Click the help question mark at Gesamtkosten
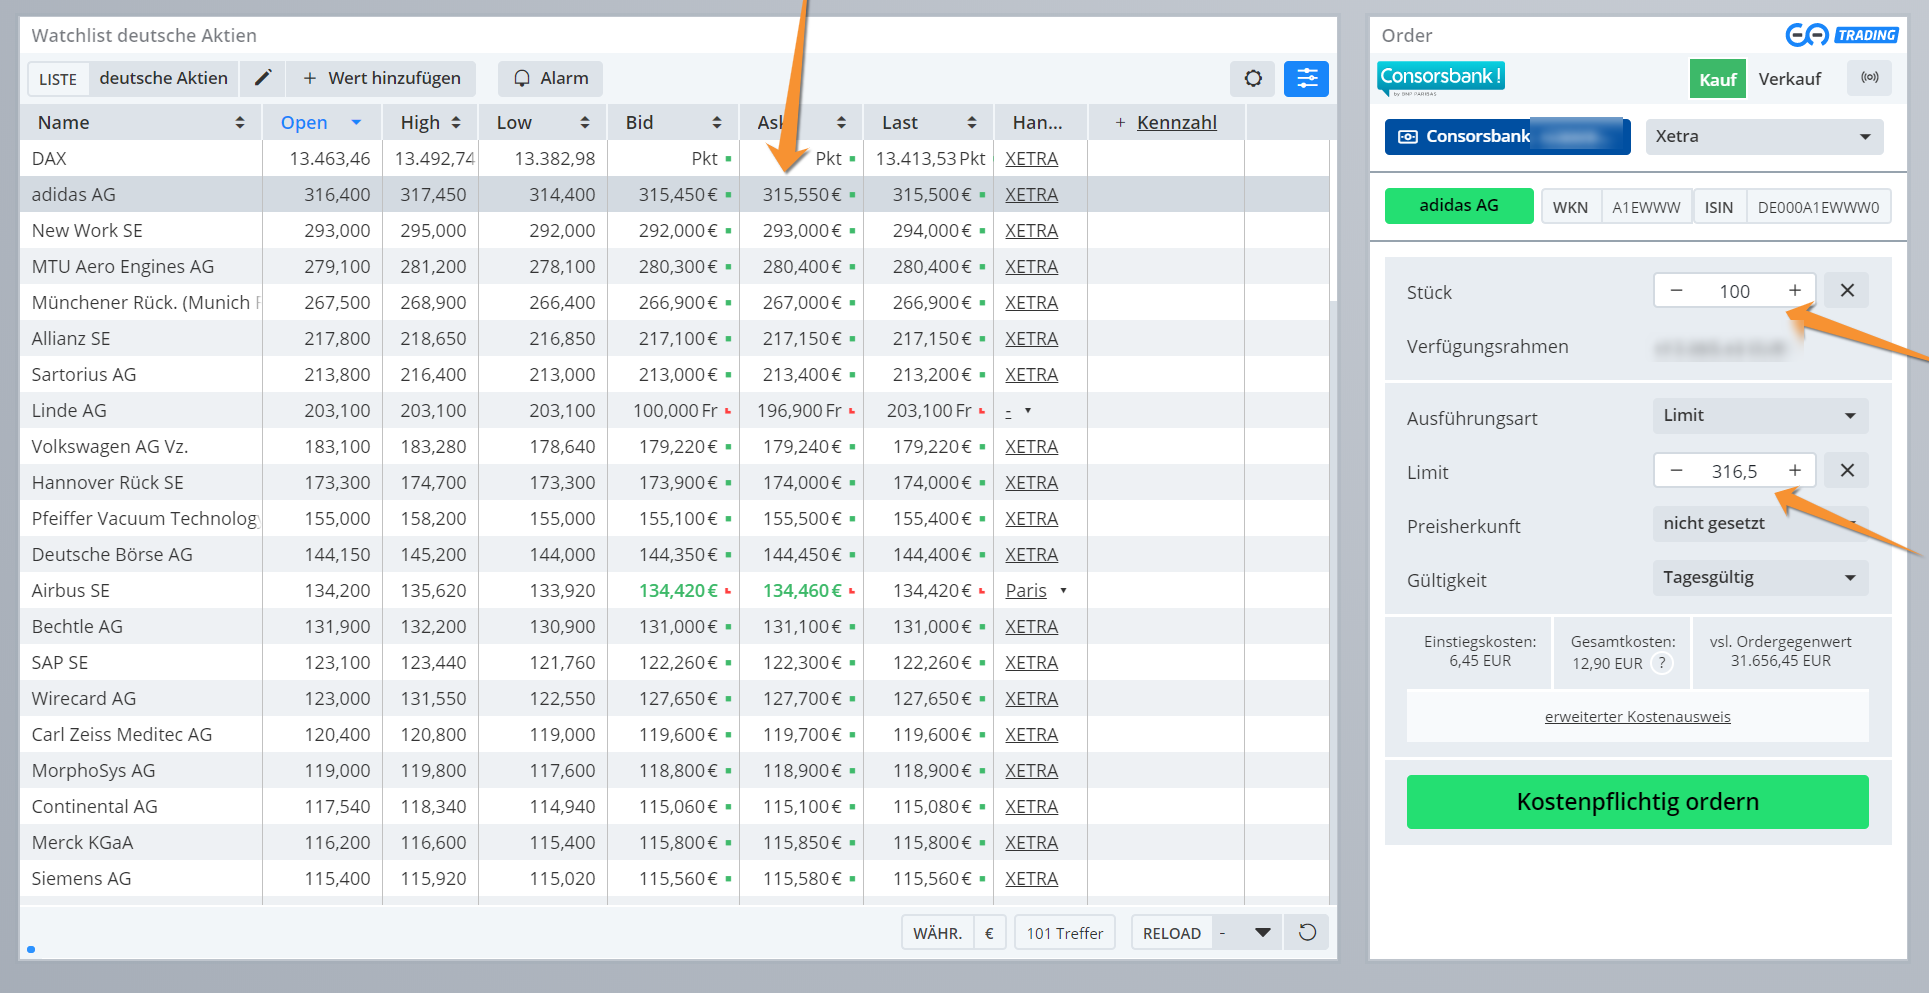 (x=1661, y=663)
